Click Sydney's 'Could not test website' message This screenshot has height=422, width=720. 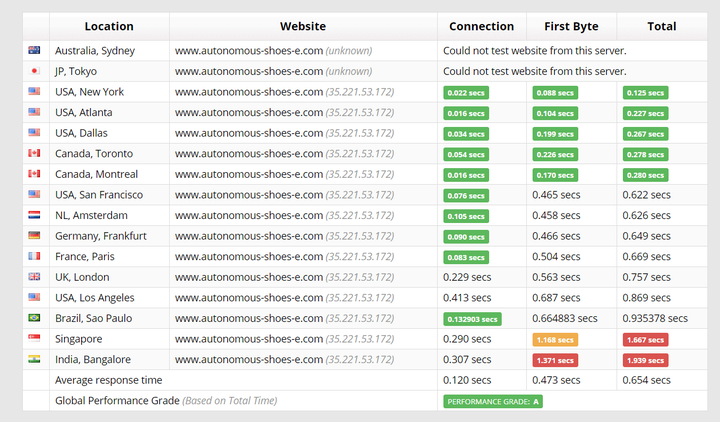coord(534,51)
